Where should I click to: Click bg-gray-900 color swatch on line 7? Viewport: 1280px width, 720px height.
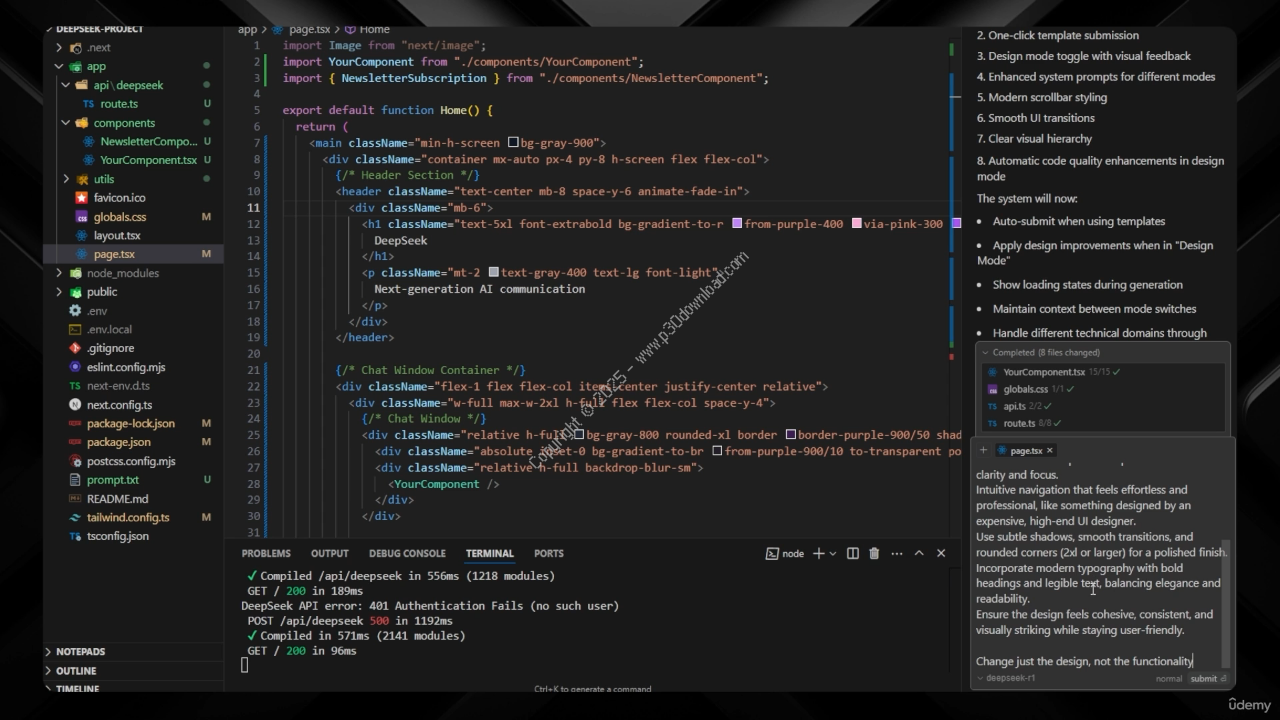pos(513,143)
